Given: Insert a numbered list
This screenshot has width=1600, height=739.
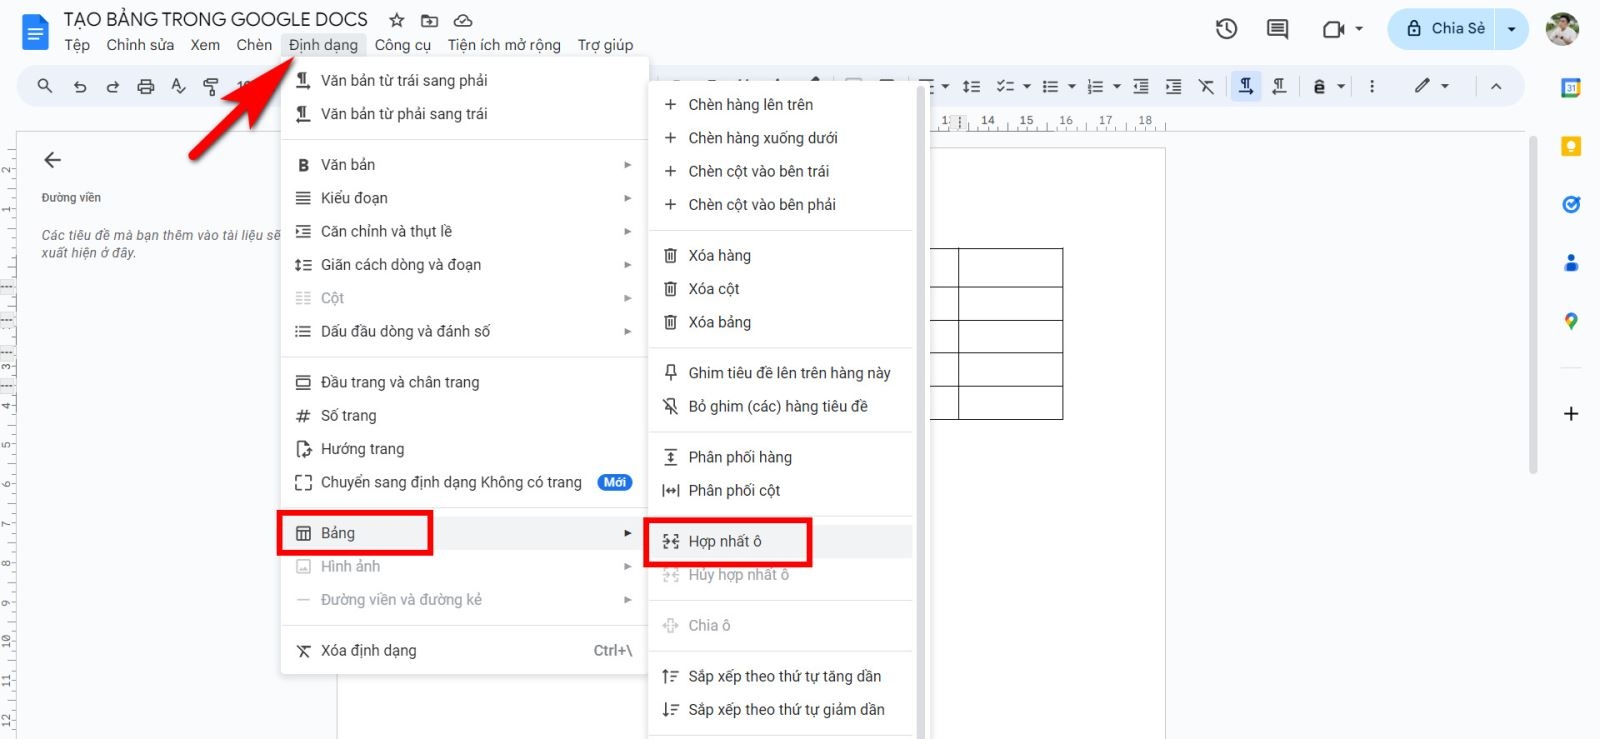Looking at the screenshot, I should pyautogui.click(x=1095, y=87).
